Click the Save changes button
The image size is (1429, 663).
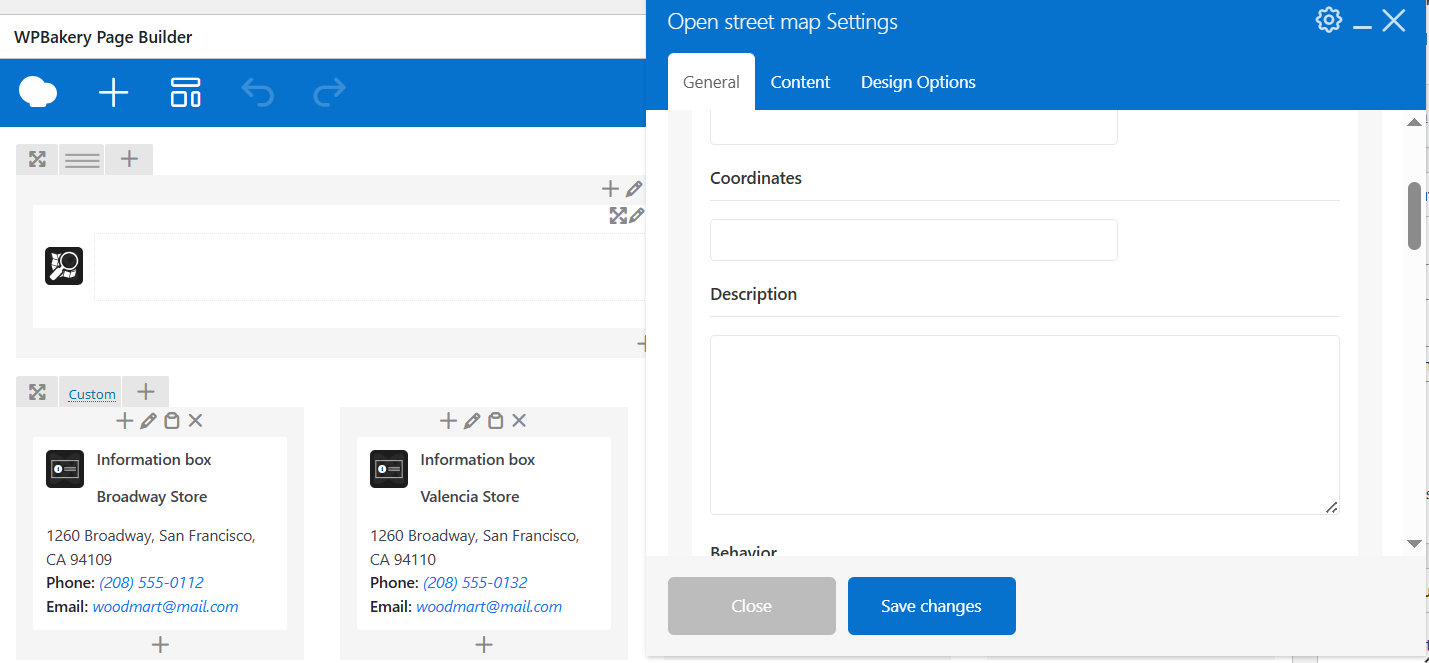pos(932,606)
